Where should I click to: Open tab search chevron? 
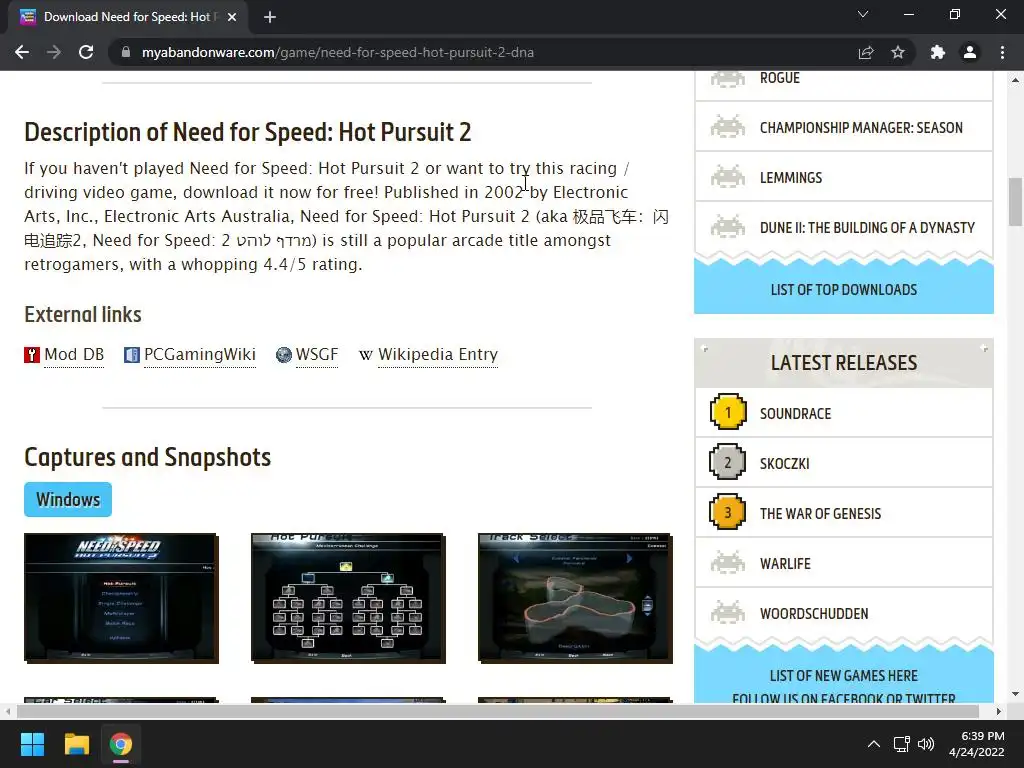(x=863, y=14)
